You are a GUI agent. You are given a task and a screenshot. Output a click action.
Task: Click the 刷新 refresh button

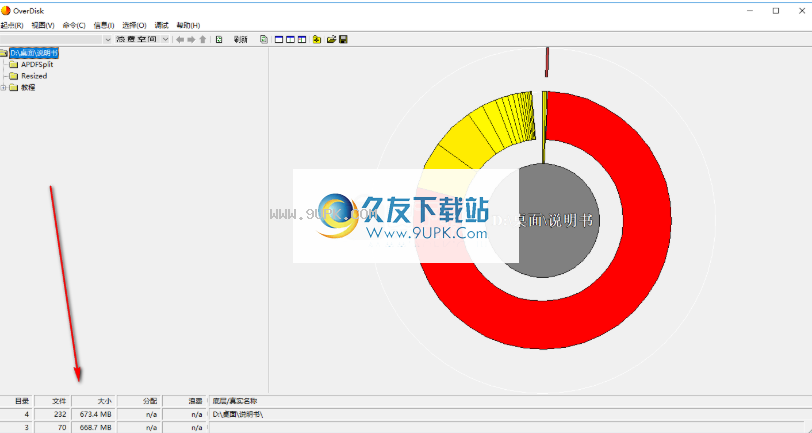click(x=240, y=39)
